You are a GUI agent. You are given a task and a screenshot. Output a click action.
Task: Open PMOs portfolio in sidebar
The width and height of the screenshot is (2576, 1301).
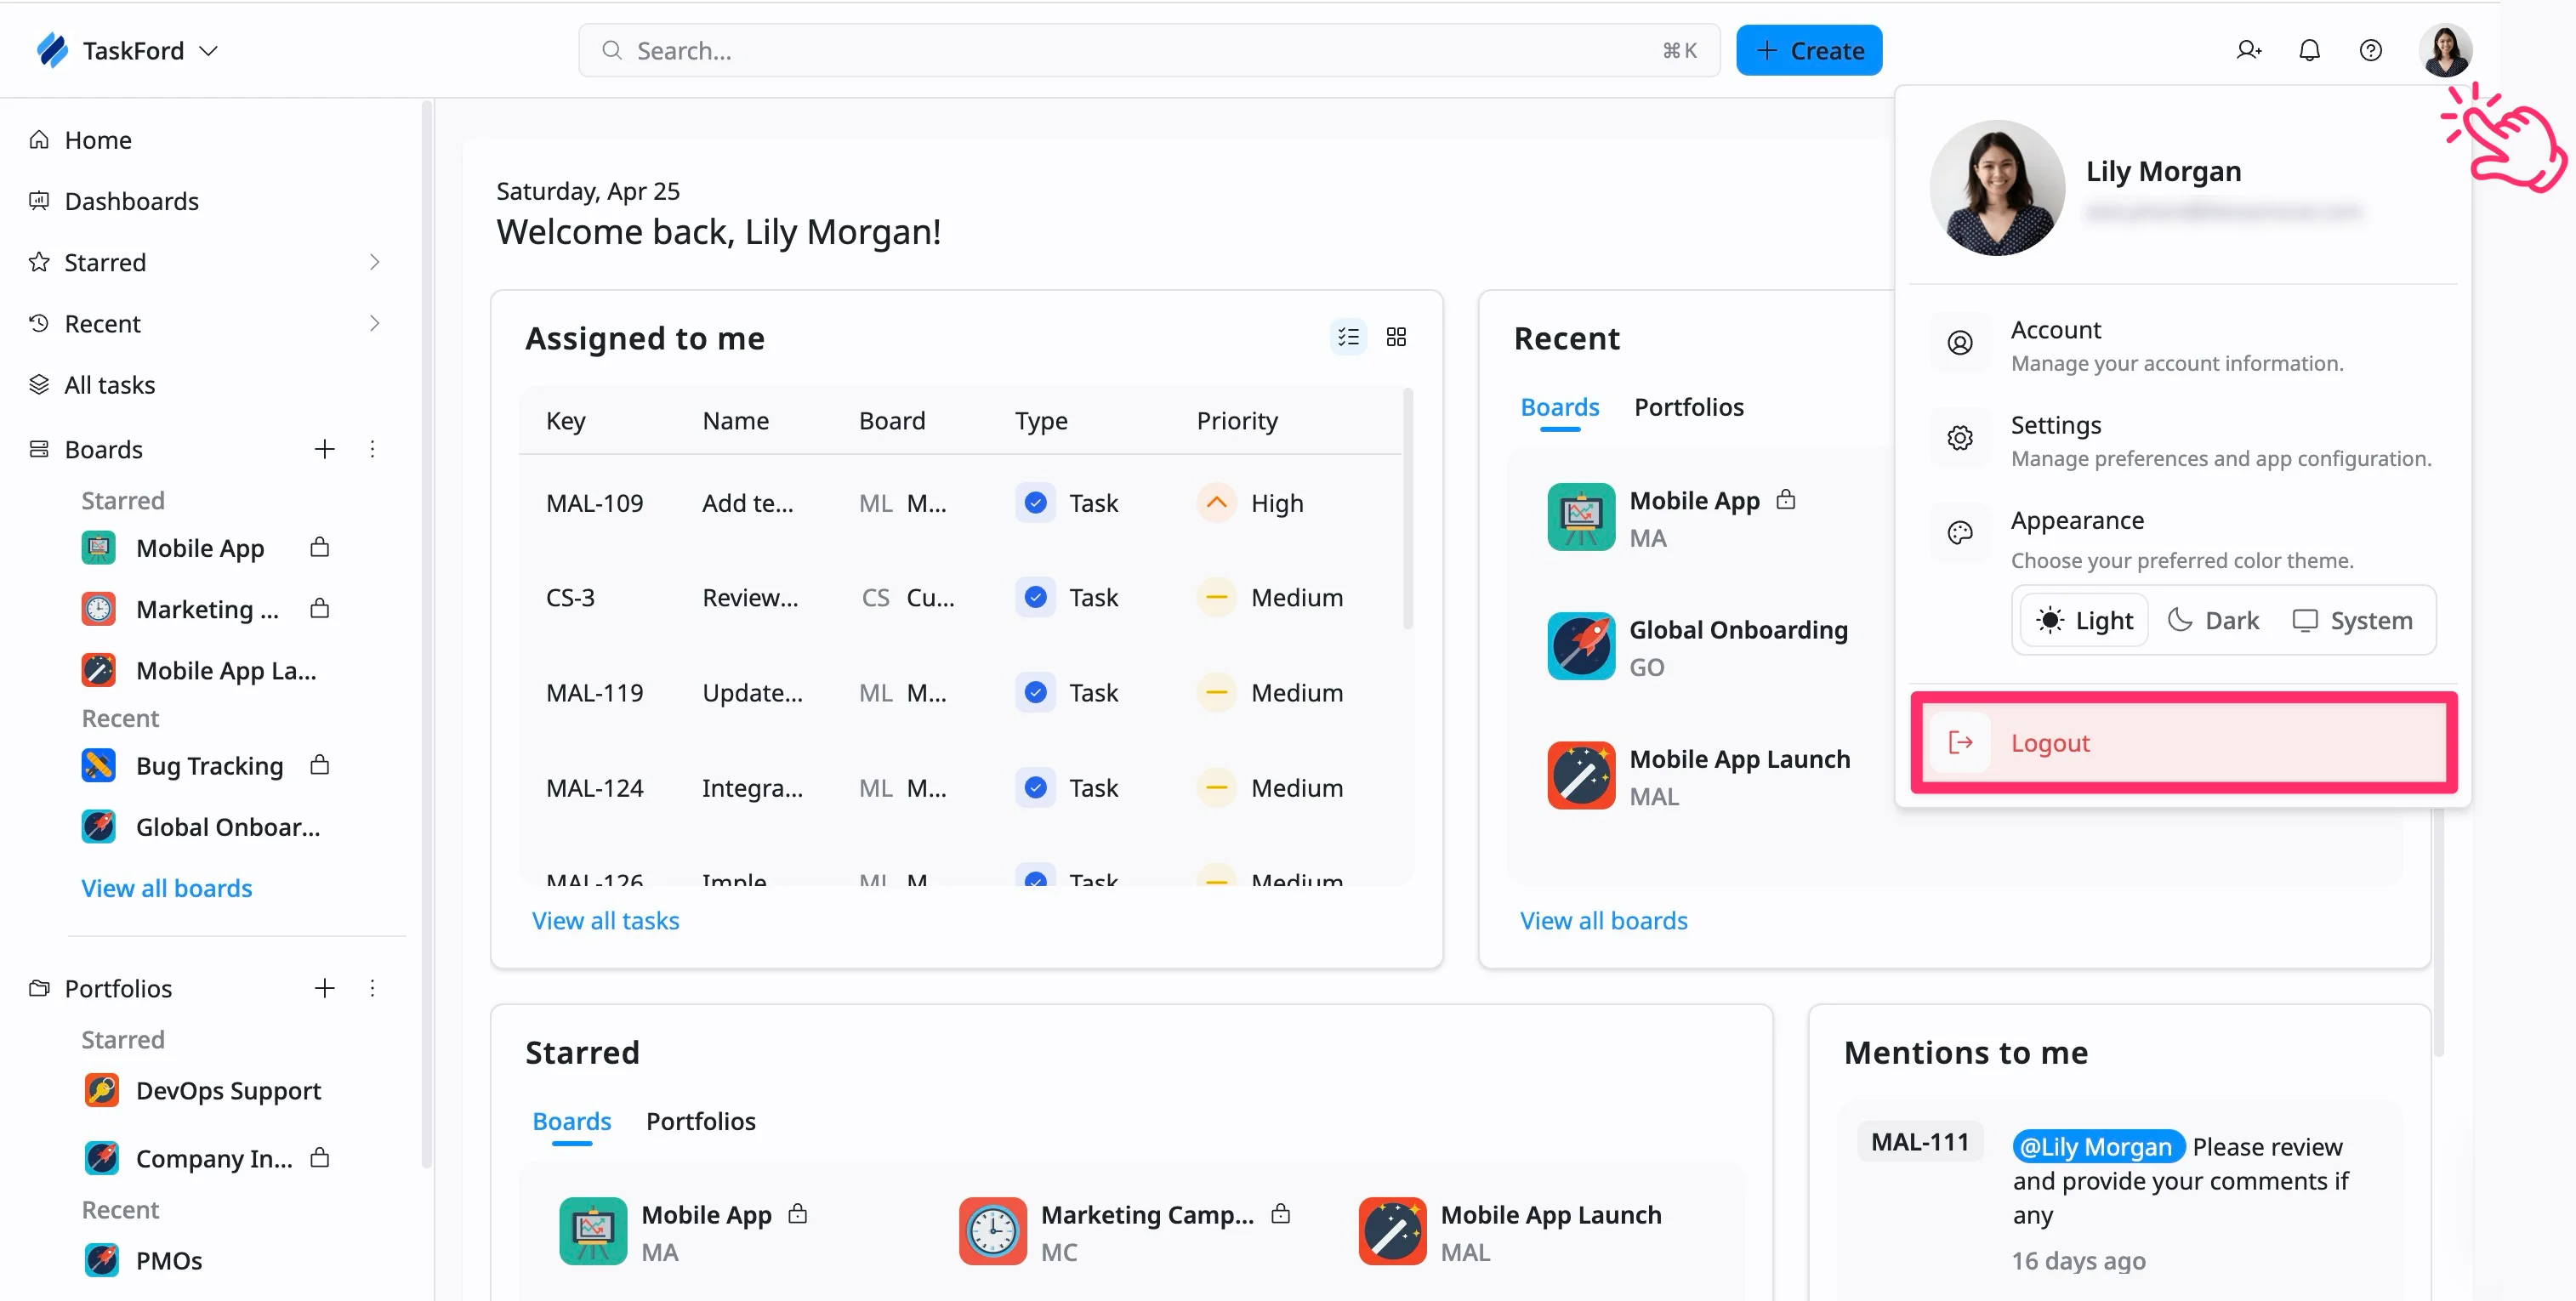[143, 1260]
